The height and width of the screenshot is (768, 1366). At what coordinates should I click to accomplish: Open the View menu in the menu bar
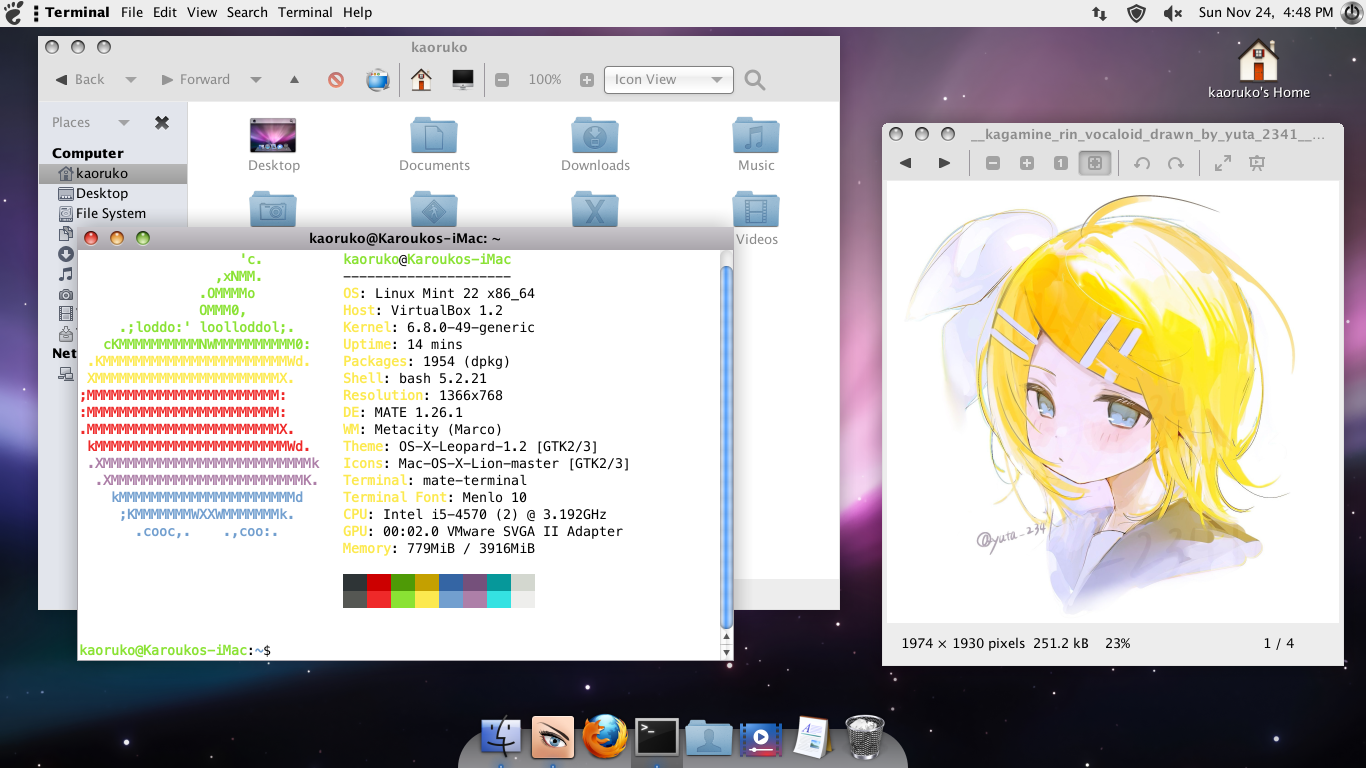click(x=202, y=12)
